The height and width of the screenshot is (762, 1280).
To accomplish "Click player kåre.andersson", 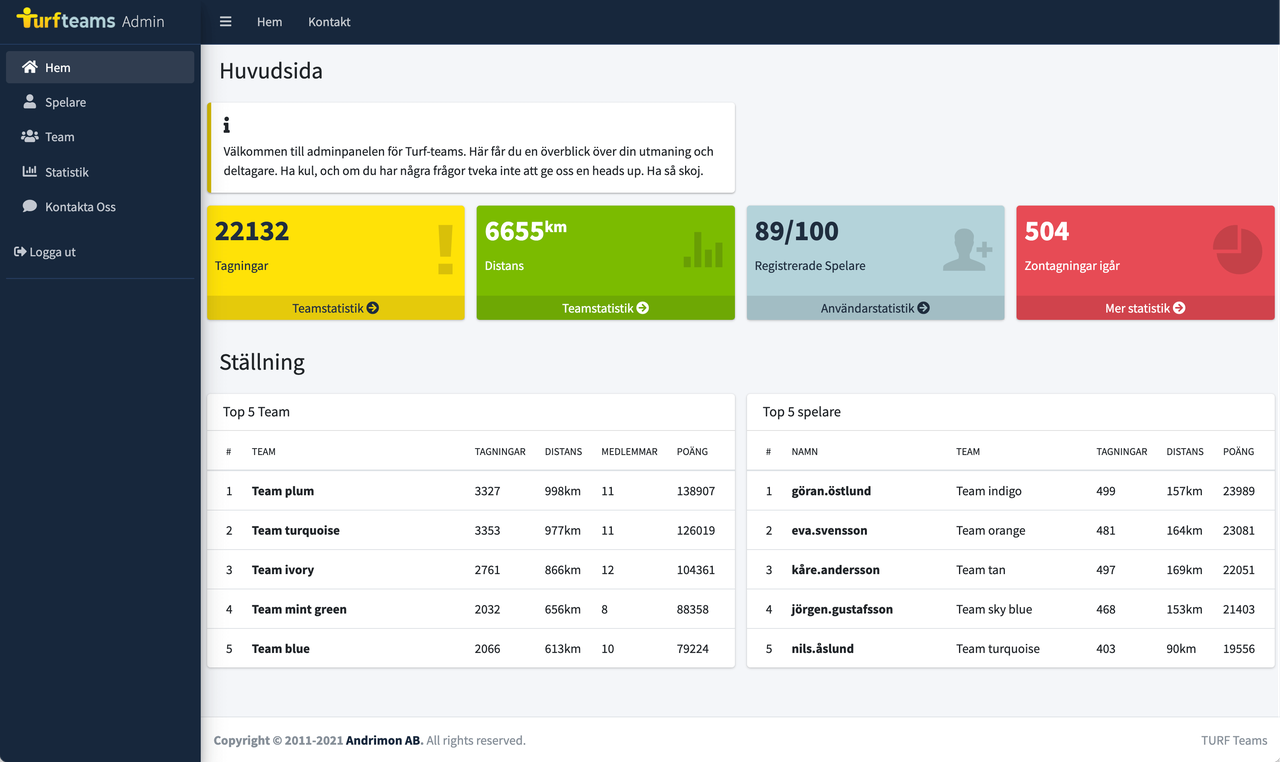I will (836, 569).
